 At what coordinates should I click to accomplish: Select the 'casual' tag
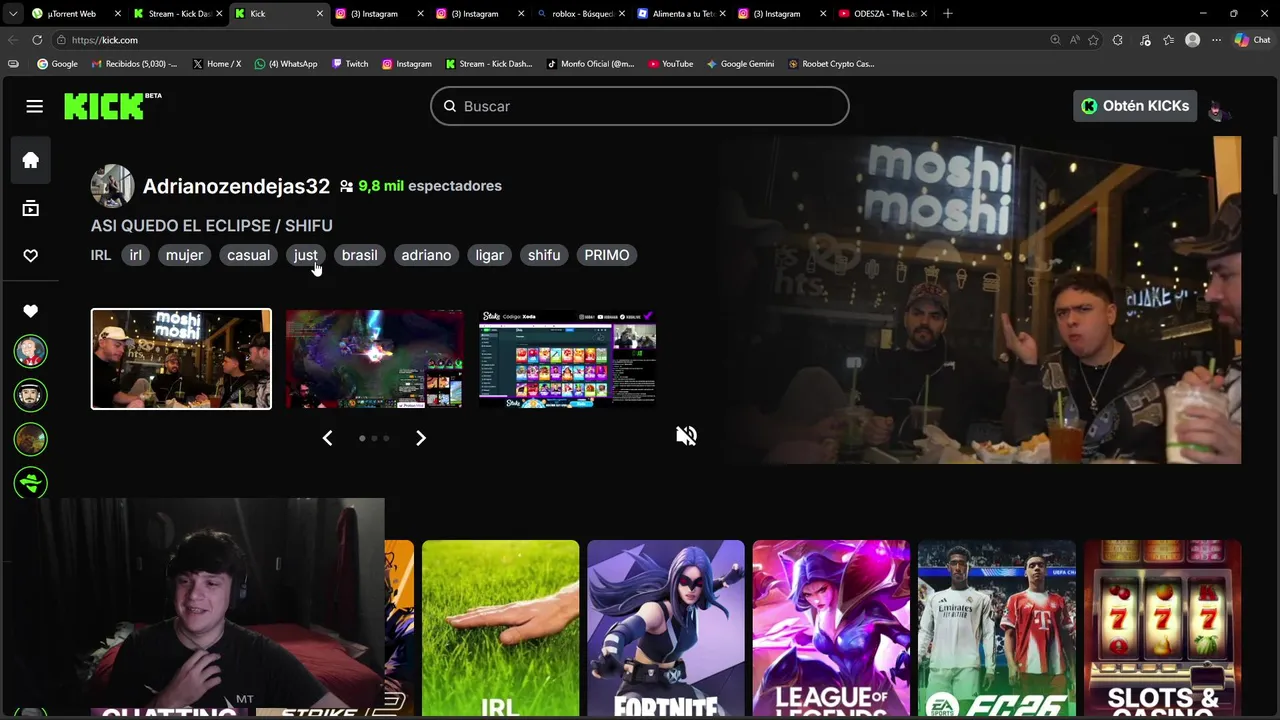pos(248,255)
